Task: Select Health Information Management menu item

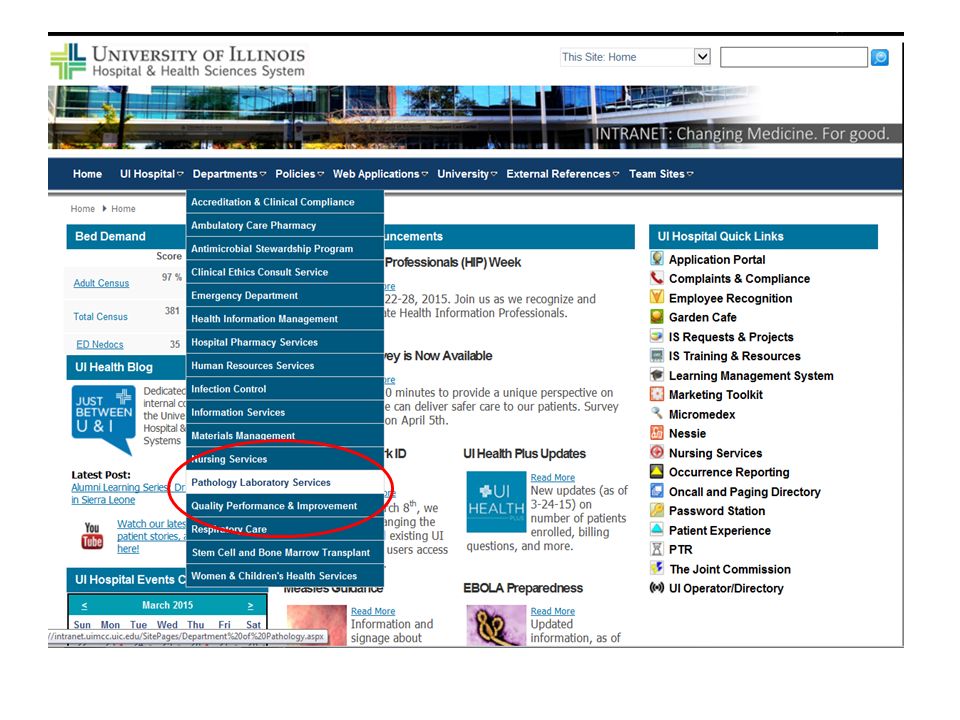Action: 285,318
